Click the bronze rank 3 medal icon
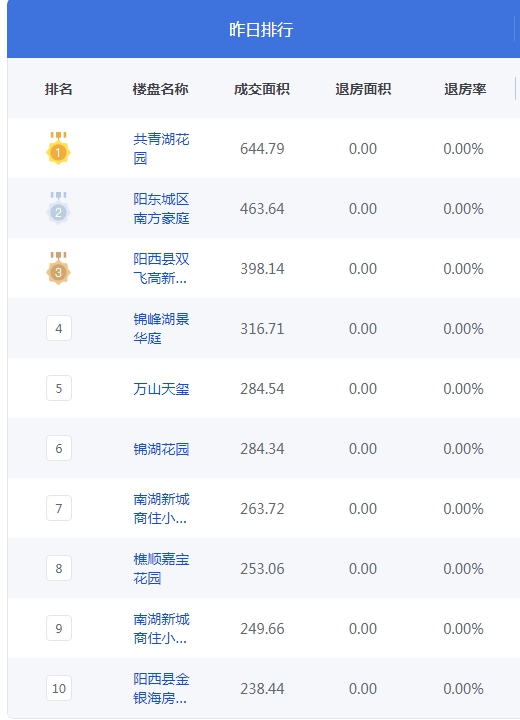The height and width of the screenshot is (720, 520). tap(58, 268)
